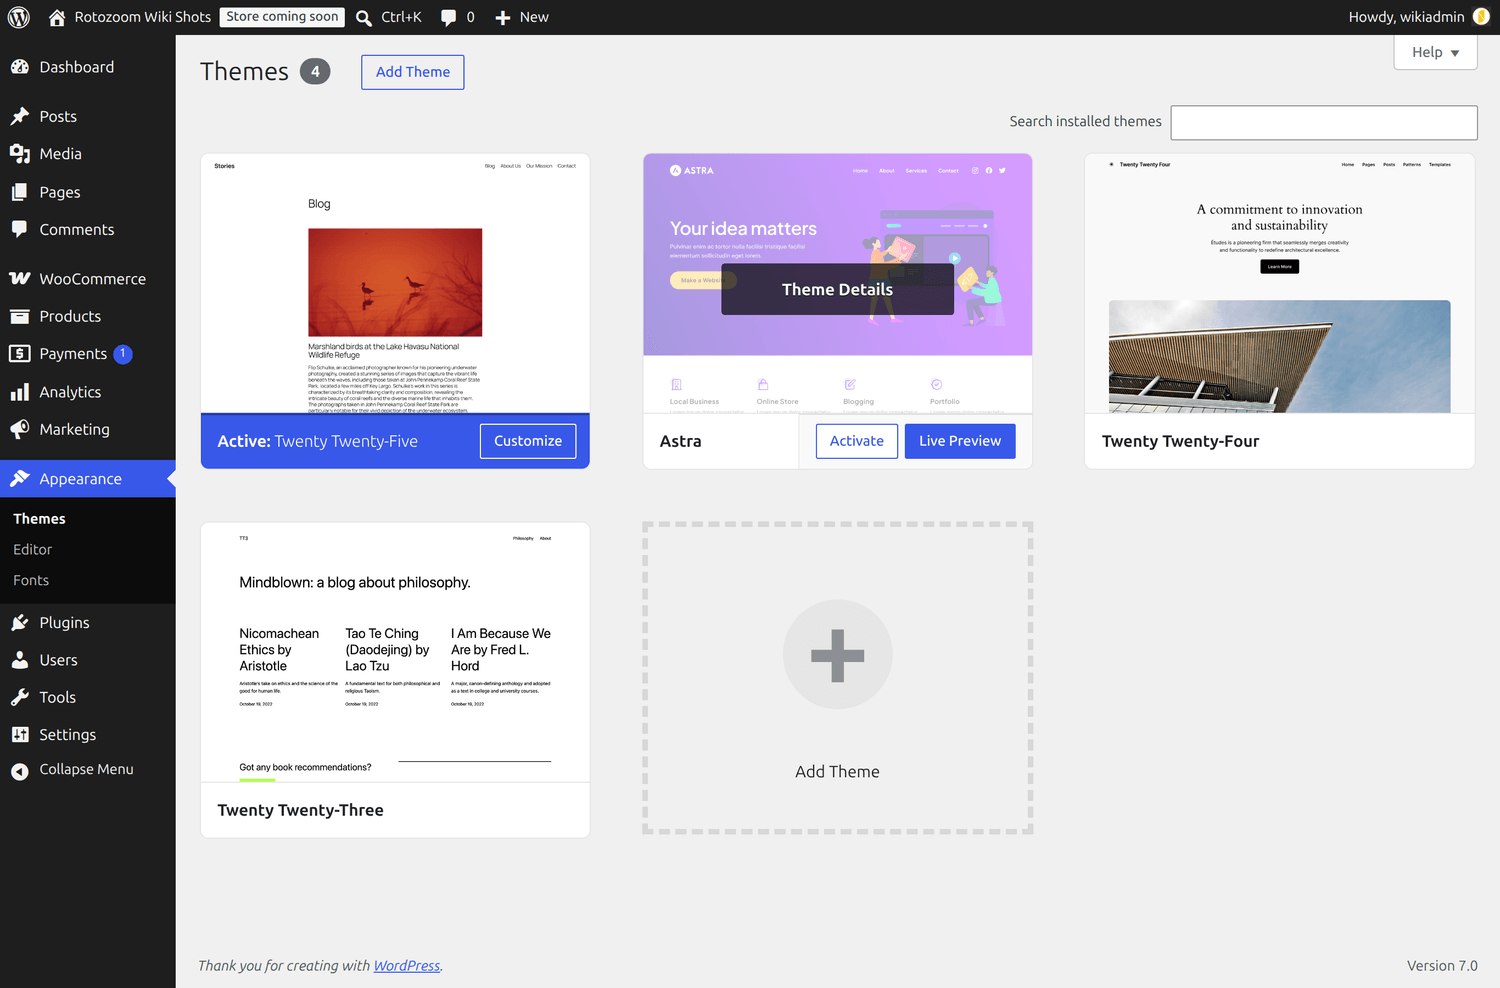Click the Analytics bar chart icon
This screenshot has width=1500, height=988.
click(x=20, y=392)
